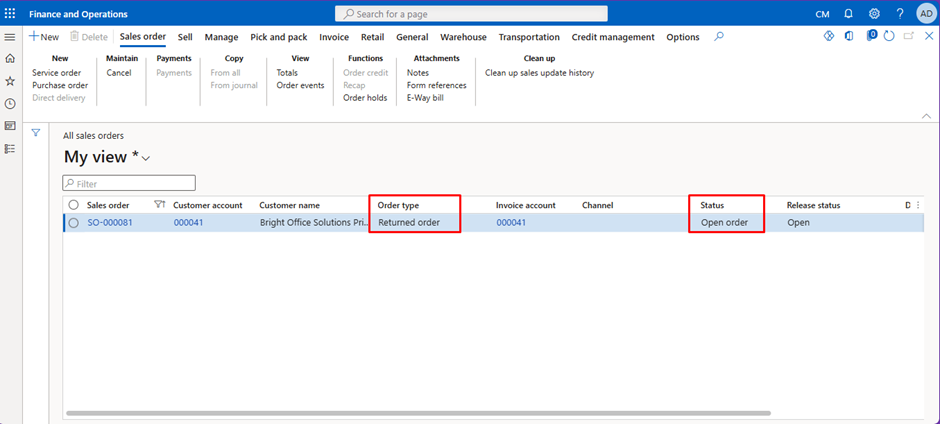Image resolution: width=940 pixels, height=424 pixels.
Task: Select the SO-000081 row radio button
Action: click(74, 222)
